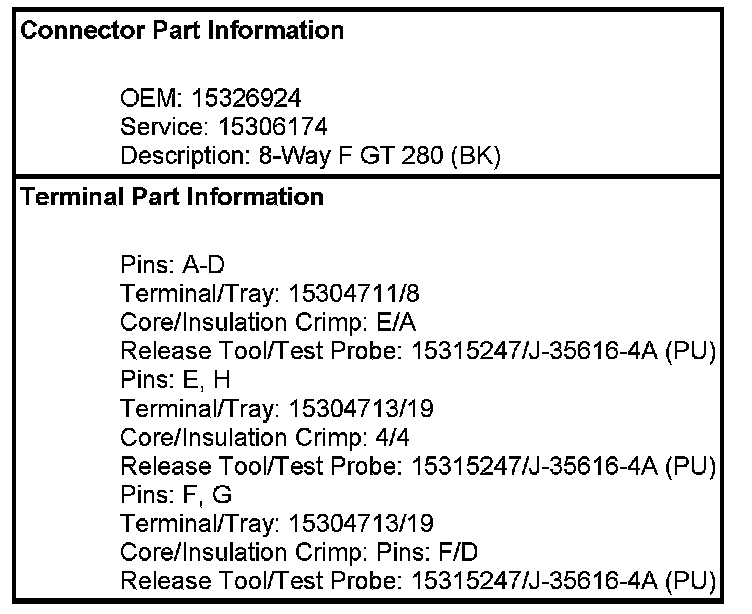
Task: Click Release Tool line directly below Crimp 4/4
Action: click(x=418, y=466)
